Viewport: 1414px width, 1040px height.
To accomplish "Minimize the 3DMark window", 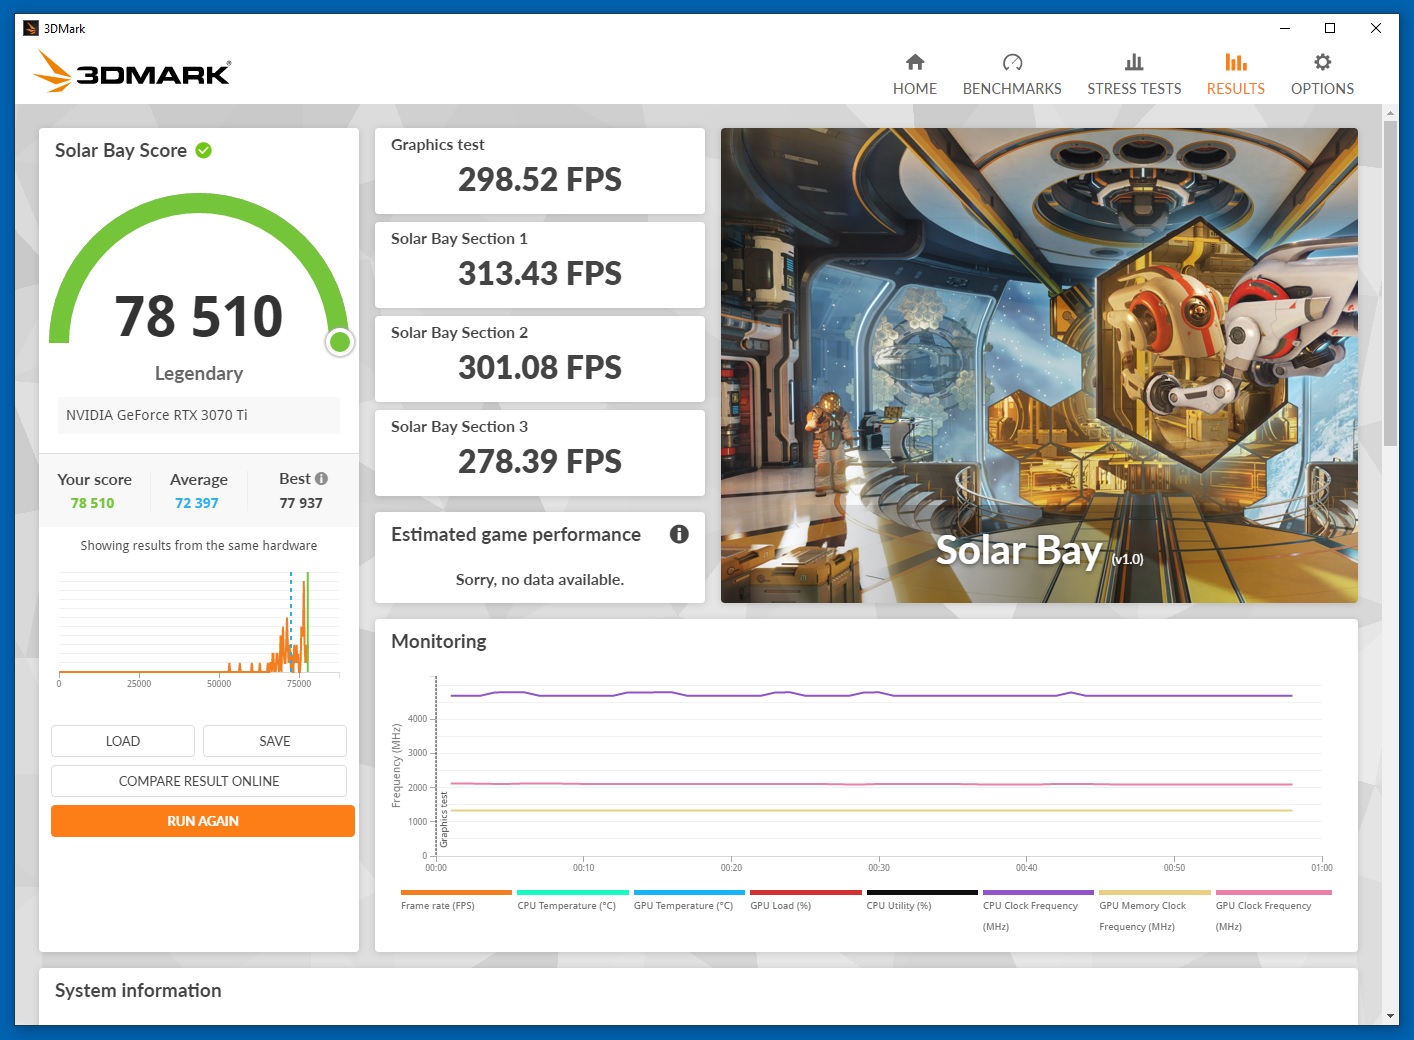I will coord(1285,28).
